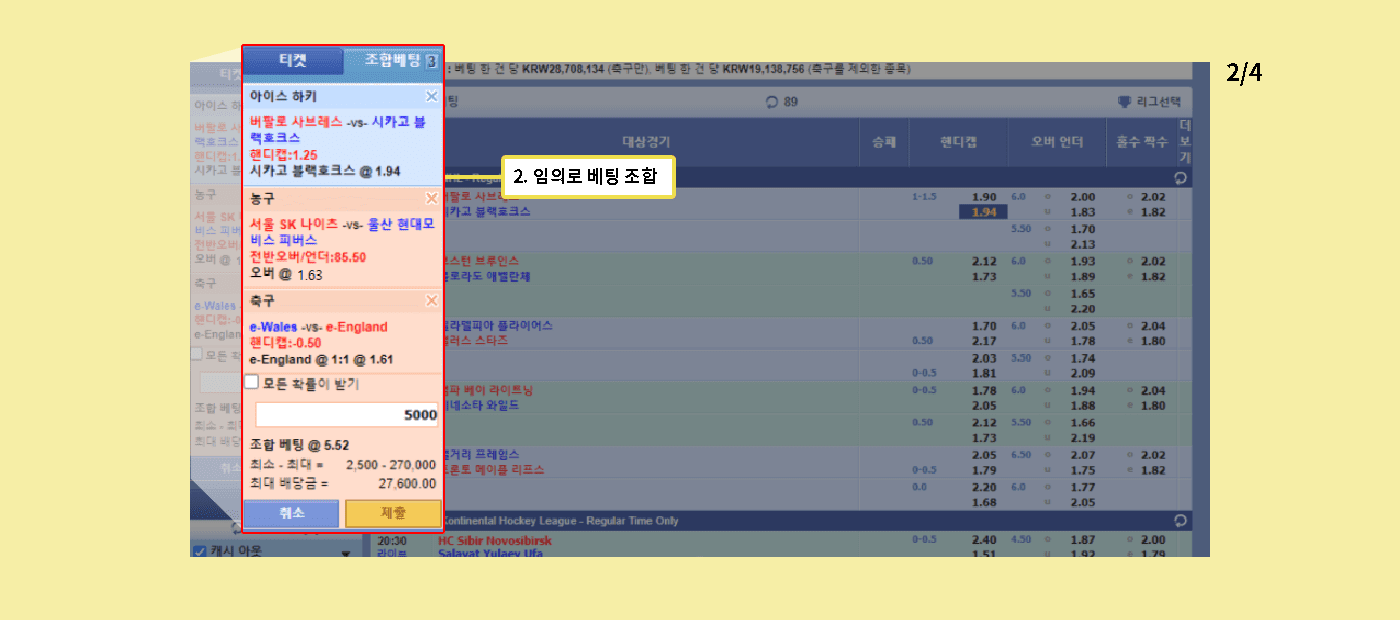Refresh the first league section header

1180,178
